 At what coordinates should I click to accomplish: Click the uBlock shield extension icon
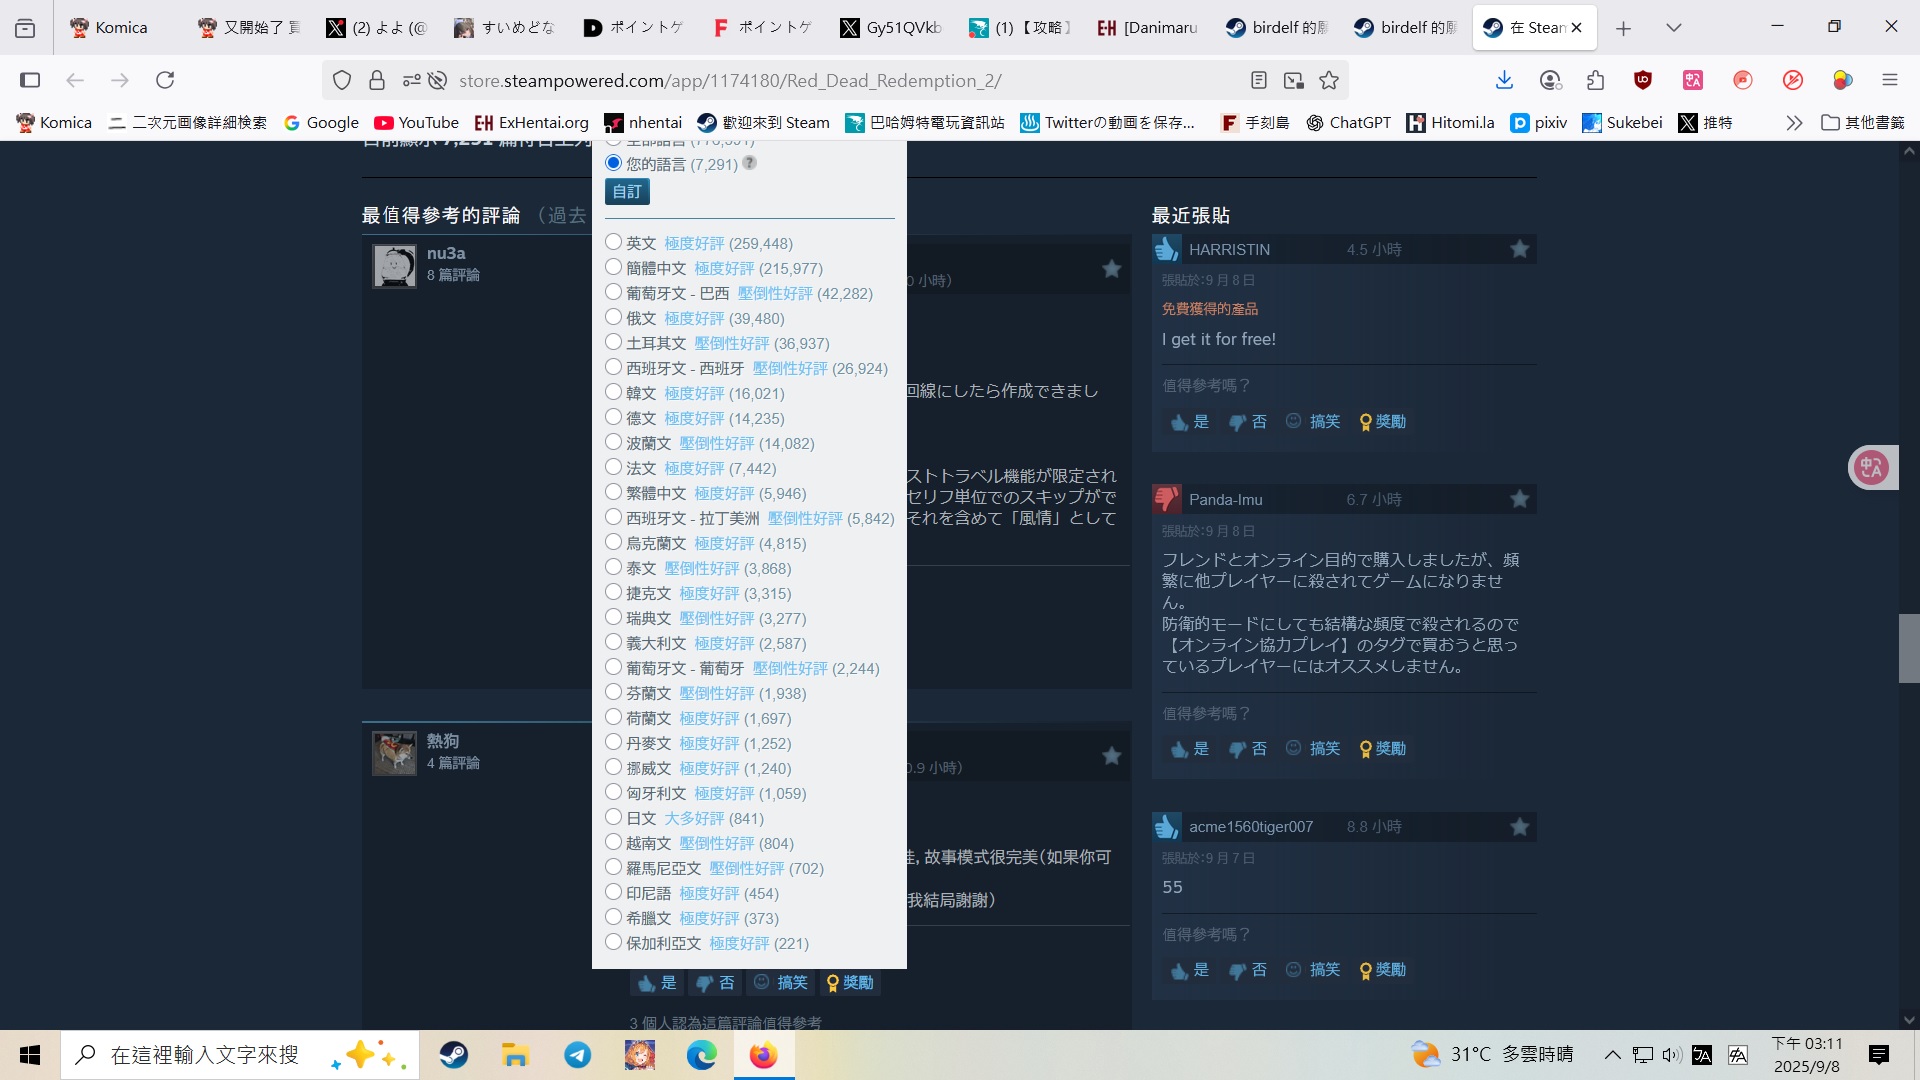1643,80
